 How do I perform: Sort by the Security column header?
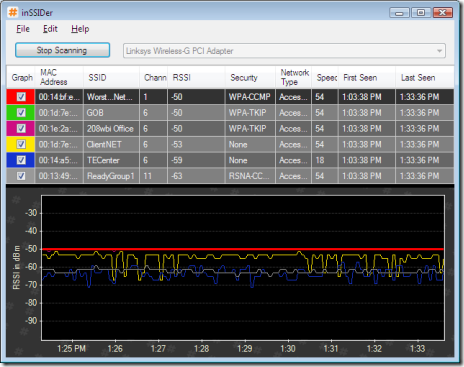[250, 77]
